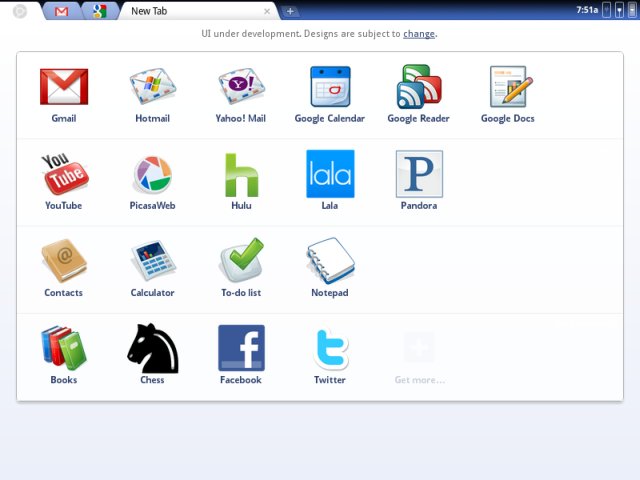Screen dimensions: 640x480
Task: Open the Twitter app
Action: coord(329,349)
